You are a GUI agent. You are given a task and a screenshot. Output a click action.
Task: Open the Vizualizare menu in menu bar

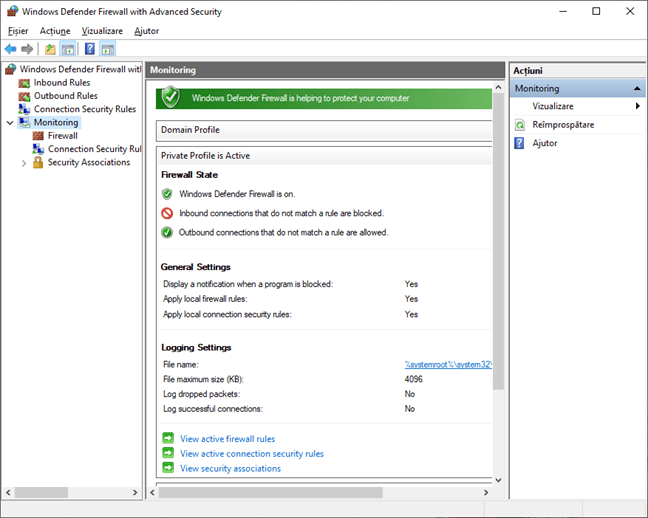coord(102,31)
